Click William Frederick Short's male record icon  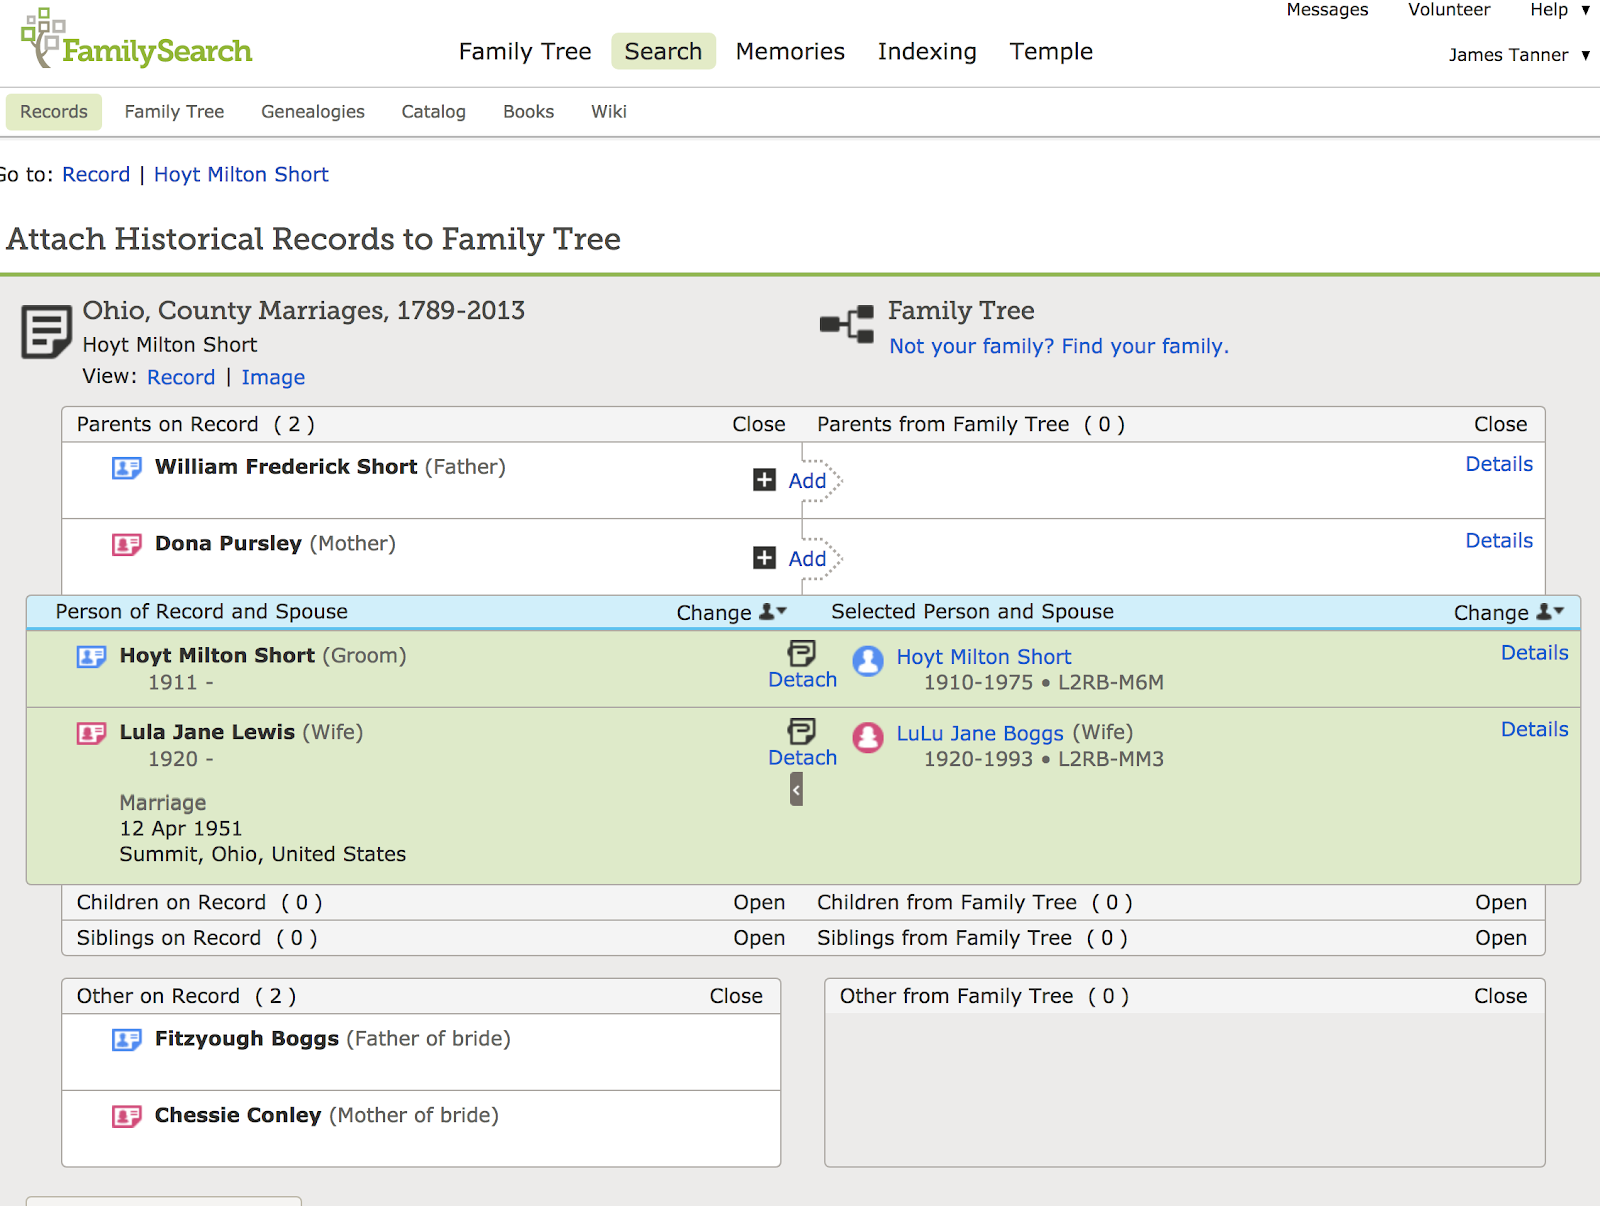126,468
